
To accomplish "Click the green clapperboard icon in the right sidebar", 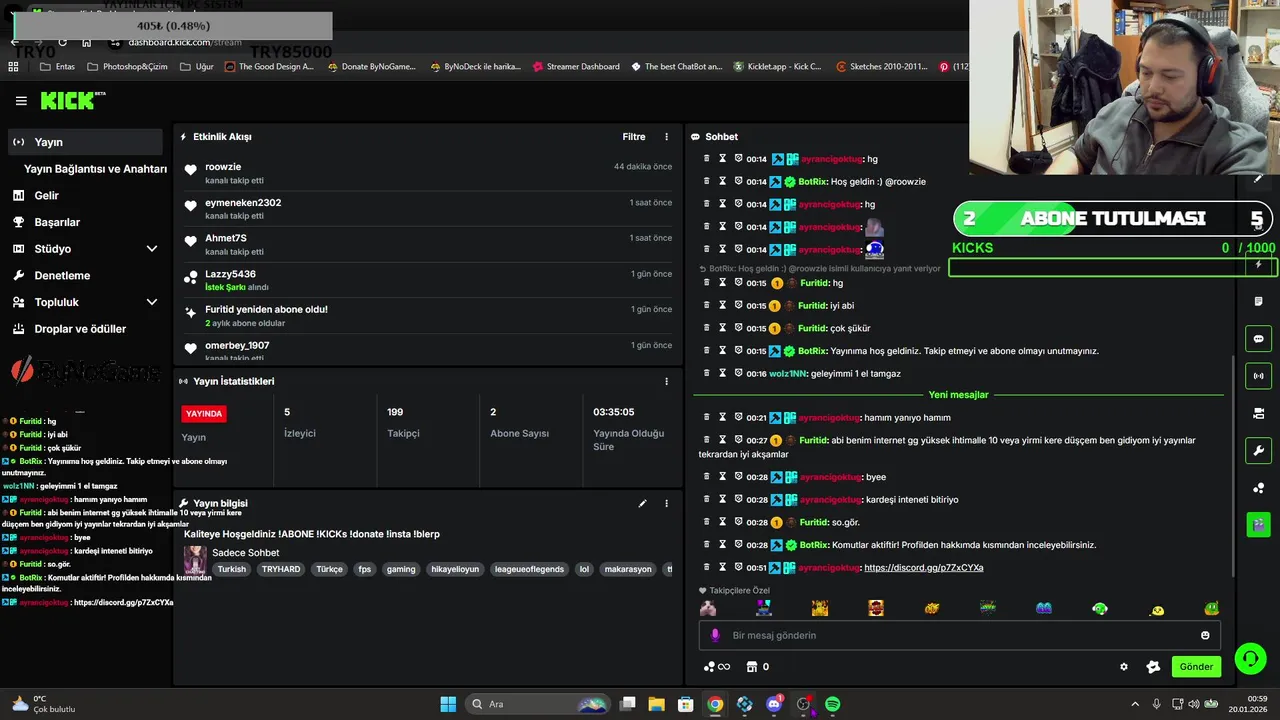I will [x=1258, y=524].
